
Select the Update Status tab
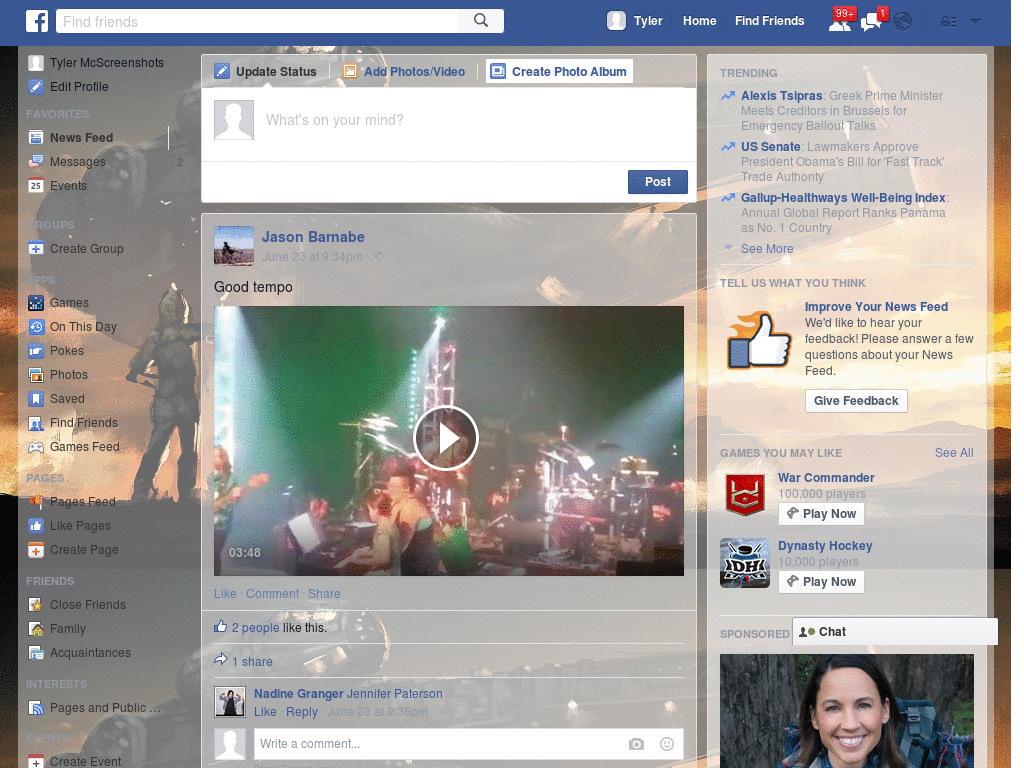tap(266, 71)
